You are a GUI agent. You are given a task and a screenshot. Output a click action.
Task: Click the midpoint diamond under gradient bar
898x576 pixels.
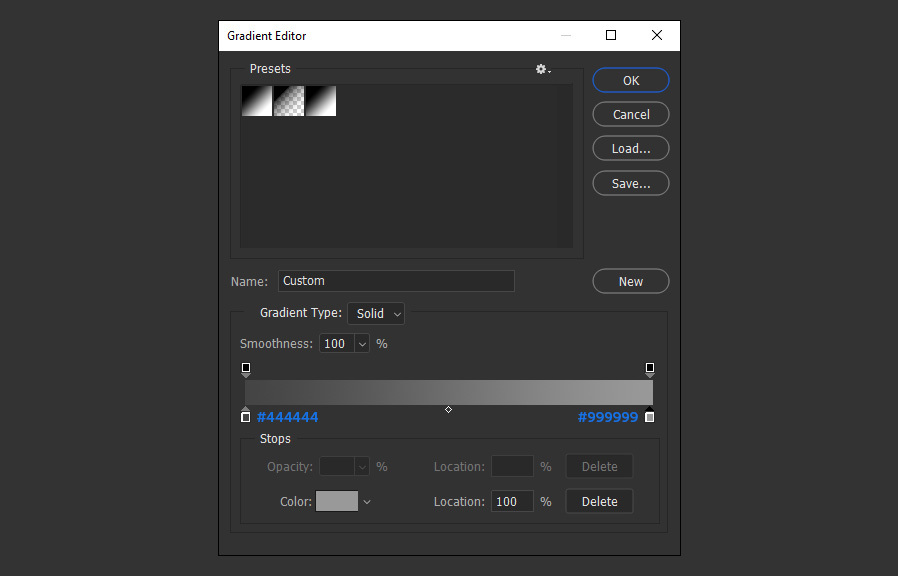(448, 409)
